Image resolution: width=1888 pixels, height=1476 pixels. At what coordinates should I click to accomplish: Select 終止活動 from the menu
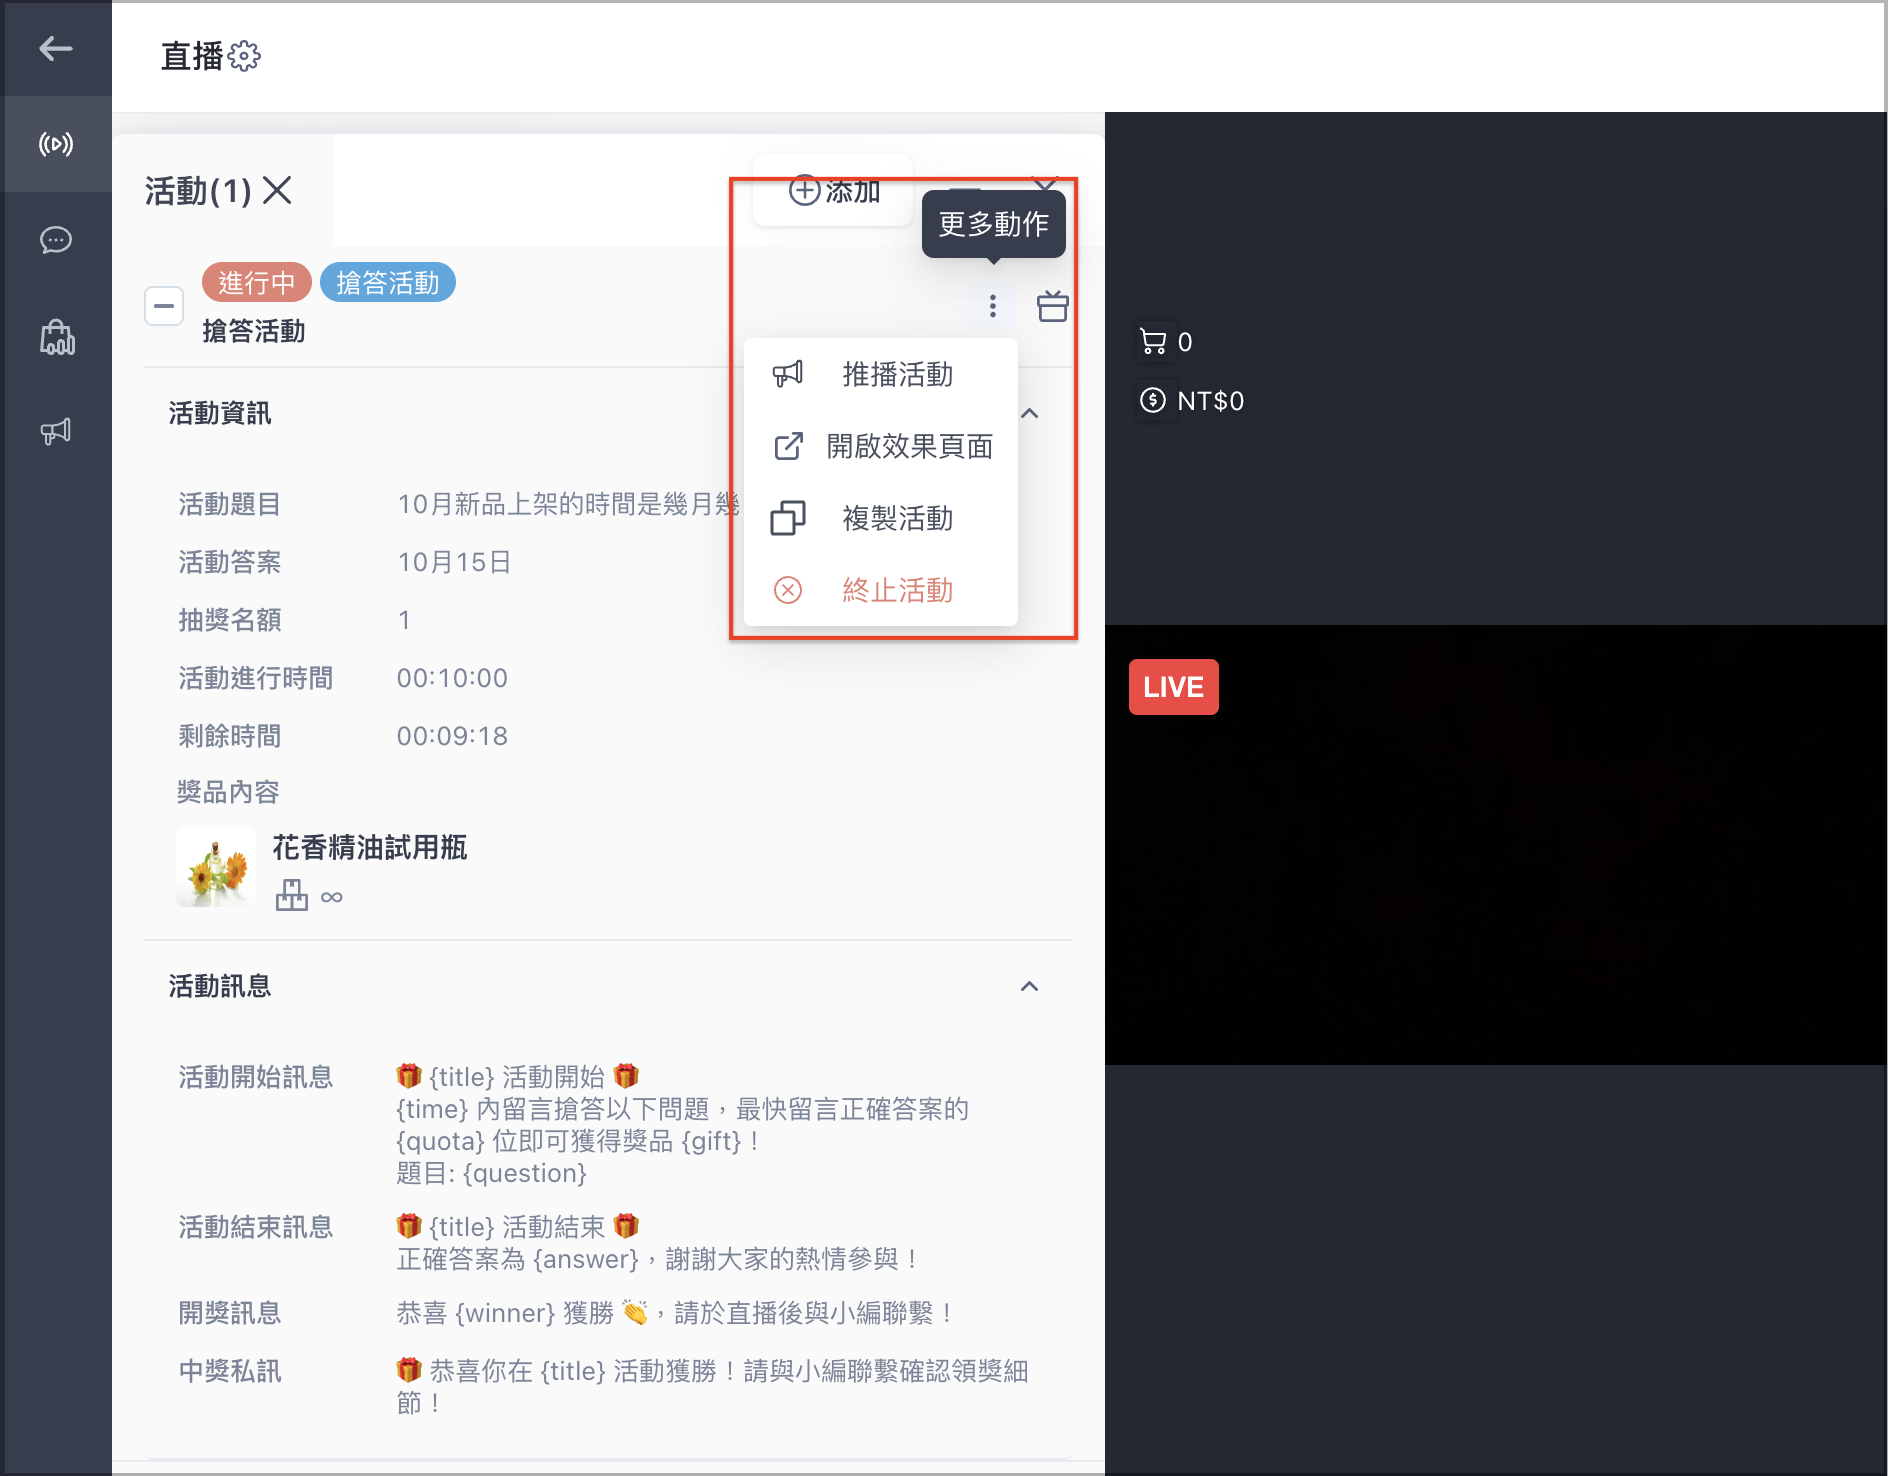[x=880, y=590]
